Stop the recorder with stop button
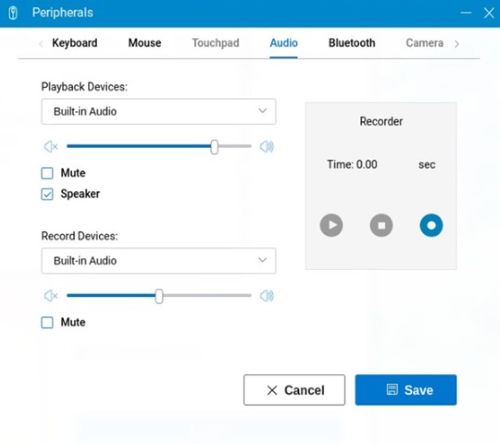Viewport: 500px width, 444px height. click(x=381, y=225)
